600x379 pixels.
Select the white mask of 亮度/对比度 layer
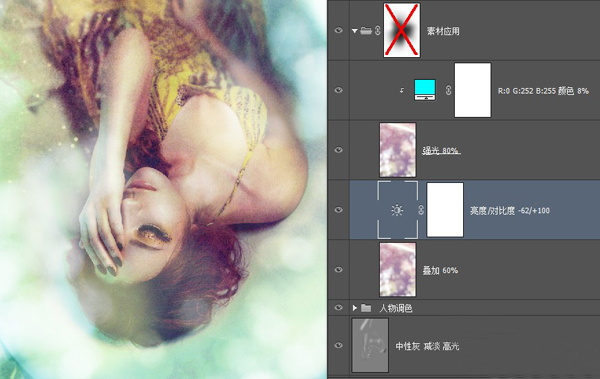[x=445, y=210]
